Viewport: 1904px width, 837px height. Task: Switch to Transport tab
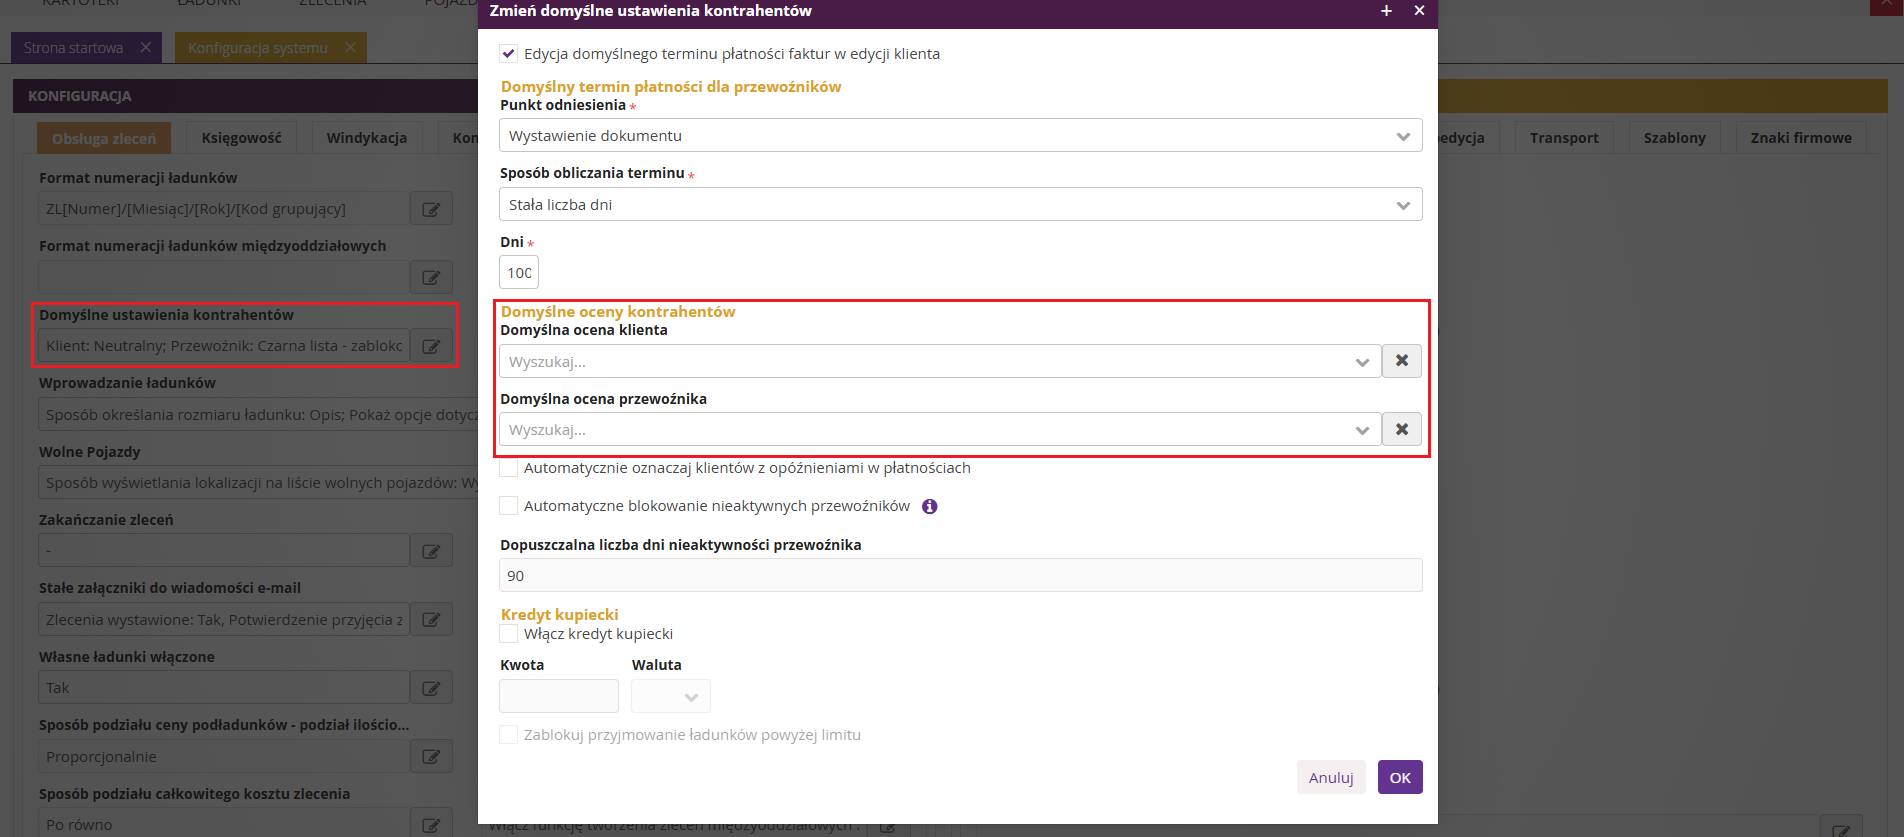pos(1564,138)
